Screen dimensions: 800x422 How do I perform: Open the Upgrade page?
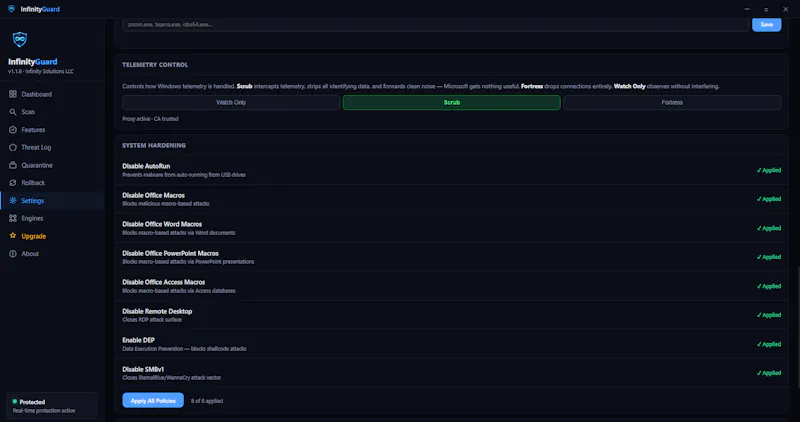[x=52, y=236]
